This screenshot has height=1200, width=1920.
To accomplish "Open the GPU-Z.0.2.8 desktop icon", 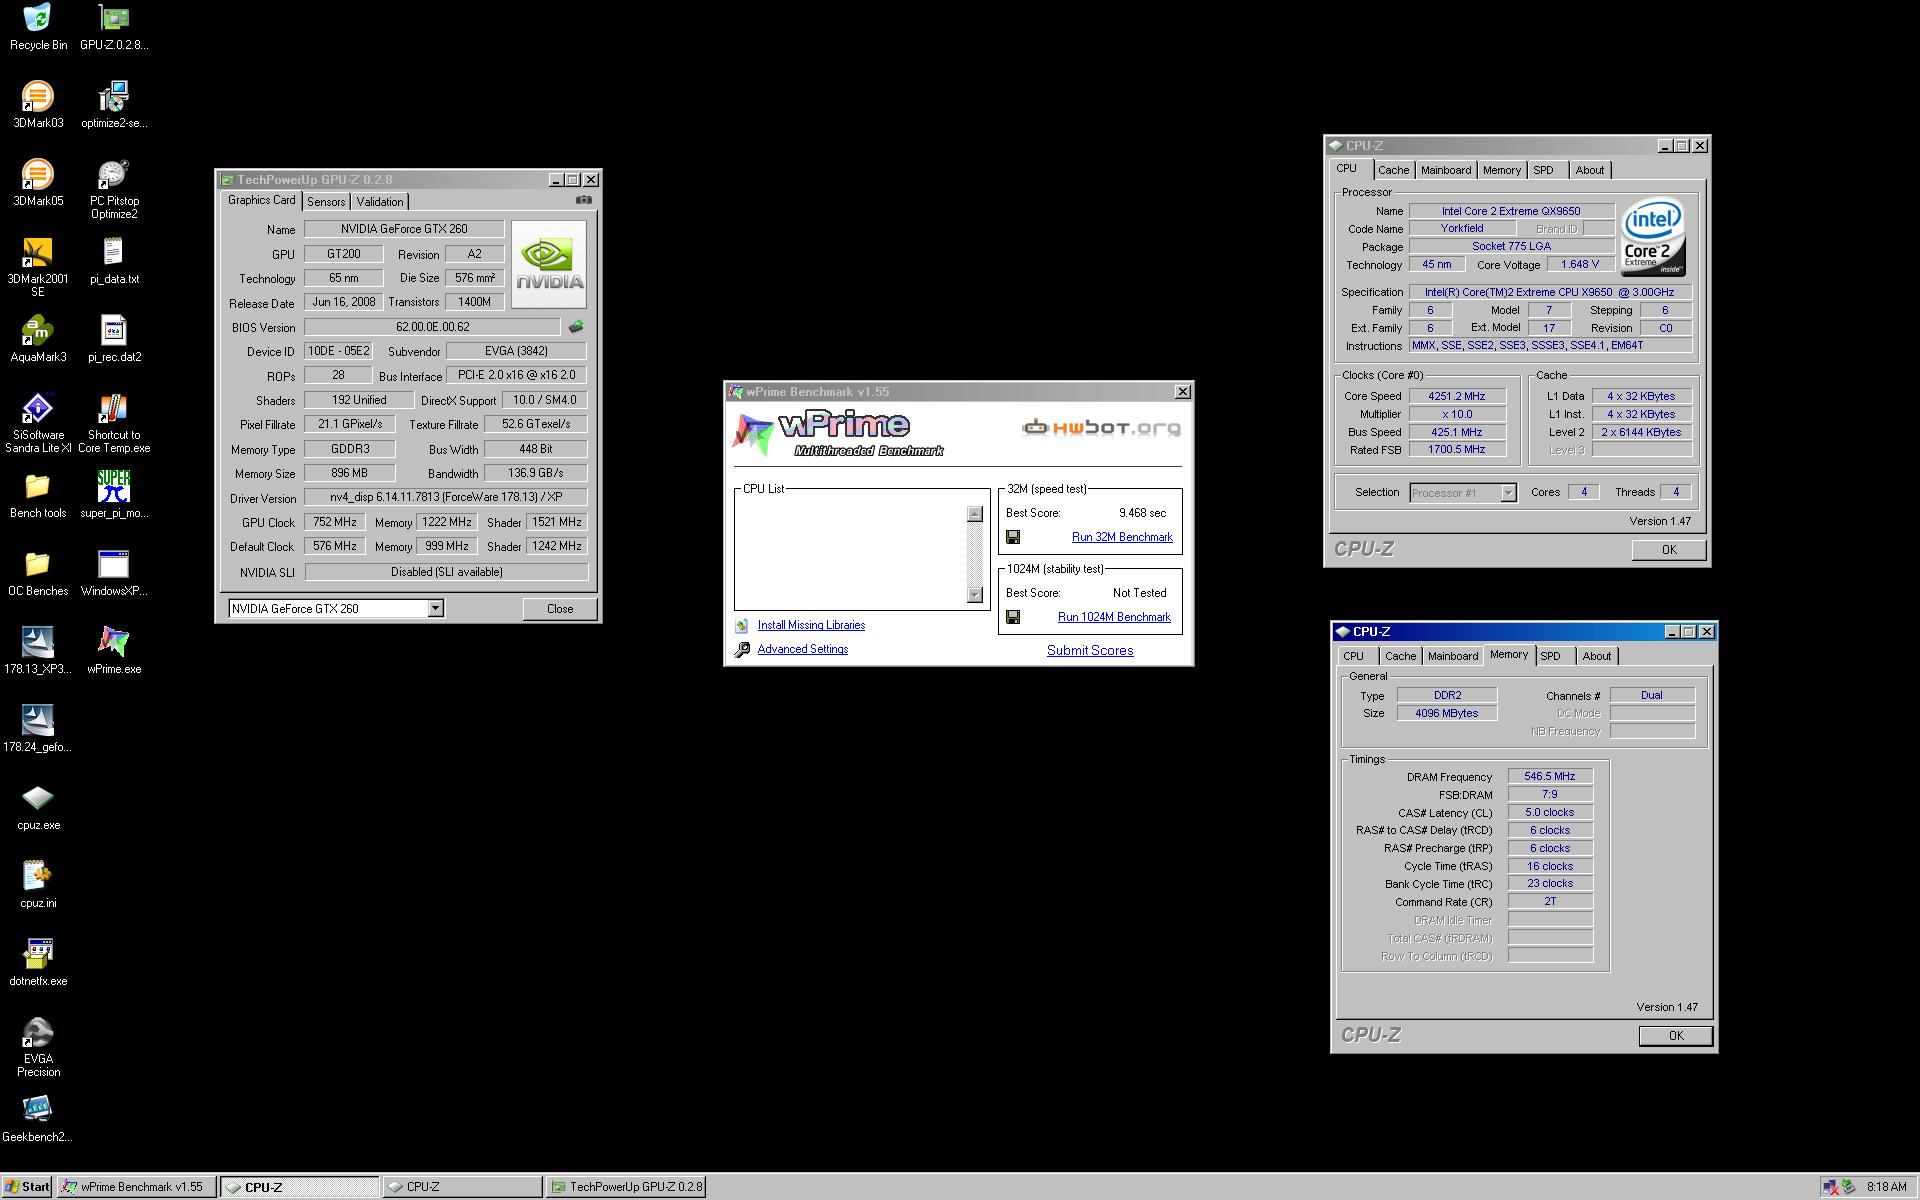I will tap(114, 27).
